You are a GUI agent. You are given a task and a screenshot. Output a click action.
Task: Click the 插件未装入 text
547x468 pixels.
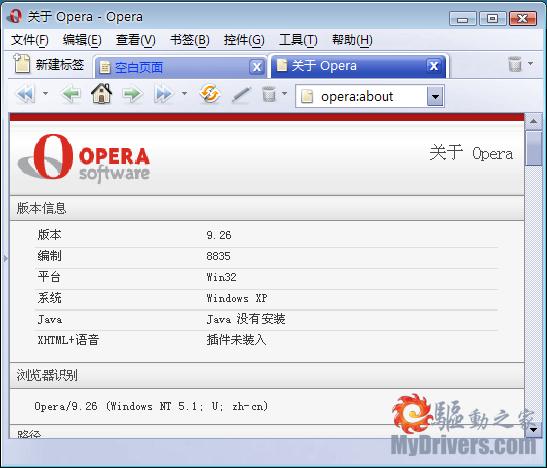236,340
